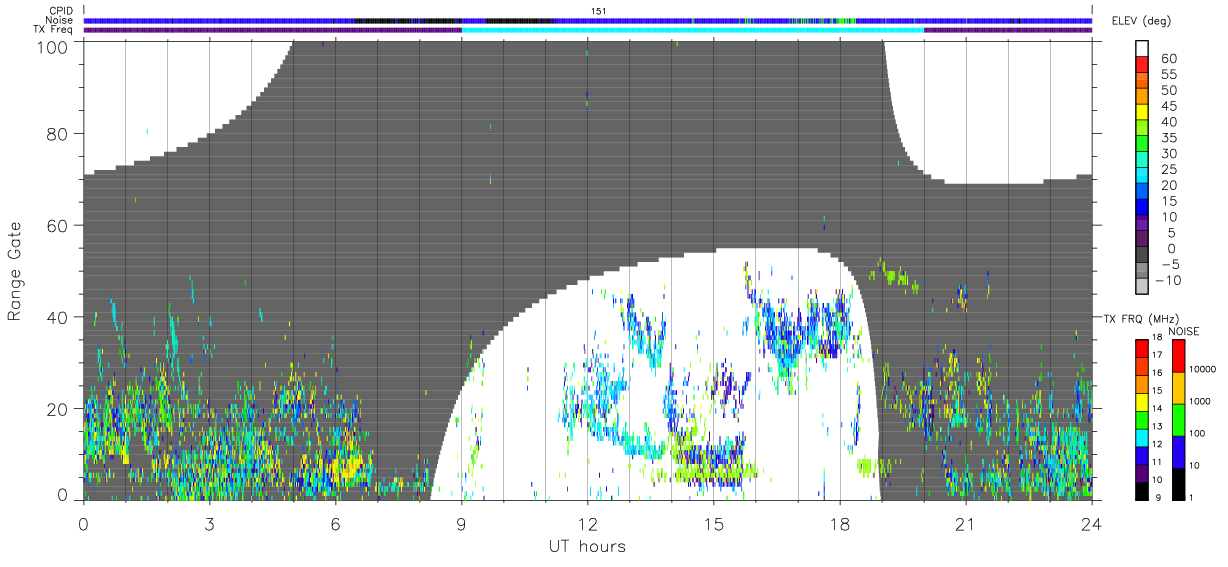Pick the black bottom segment of NOISE bar
The height and width of the screenshot is (567, 1228).
pyautogui.click(x=1178, y=485)
